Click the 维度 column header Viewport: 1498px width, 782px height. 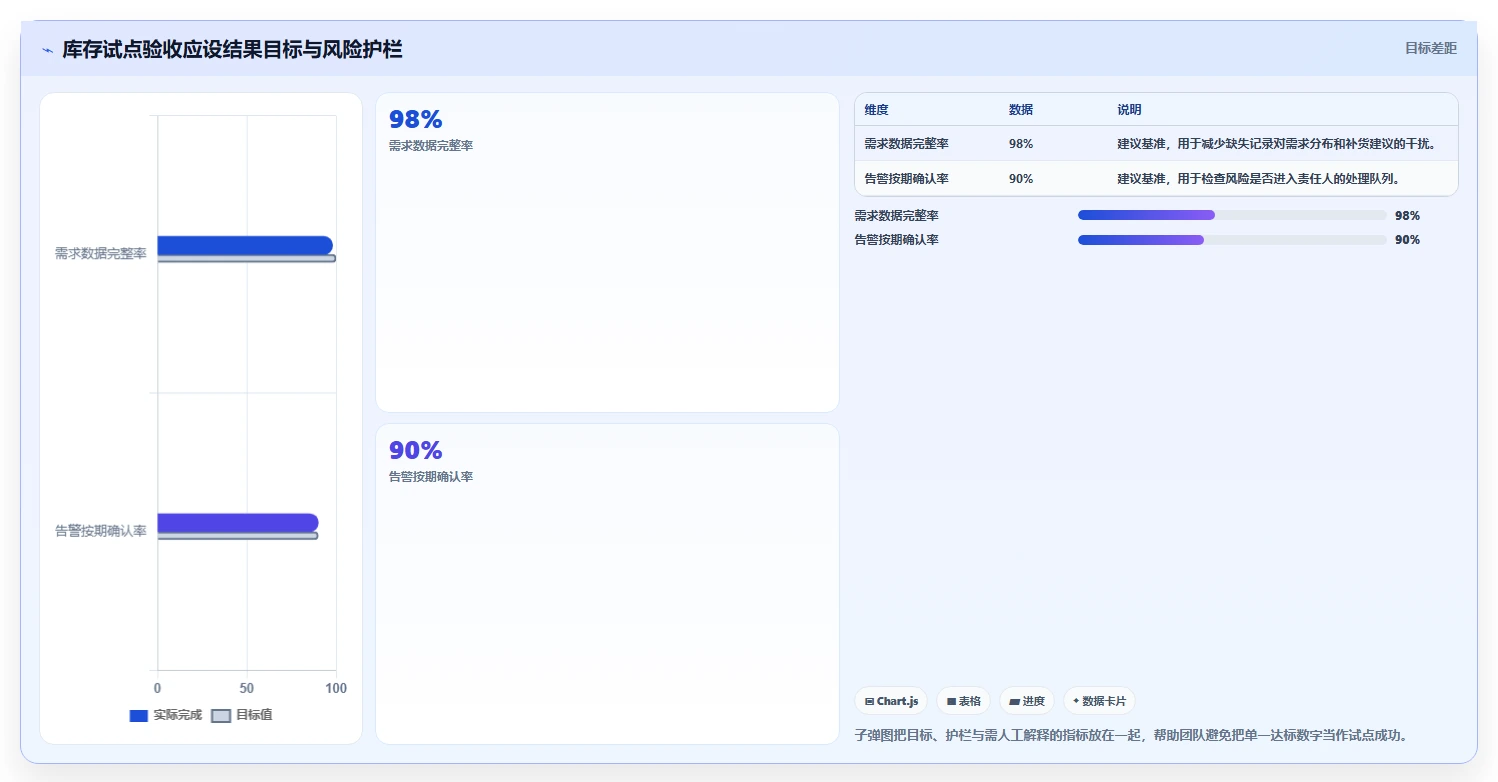click(x=877, y=110)
